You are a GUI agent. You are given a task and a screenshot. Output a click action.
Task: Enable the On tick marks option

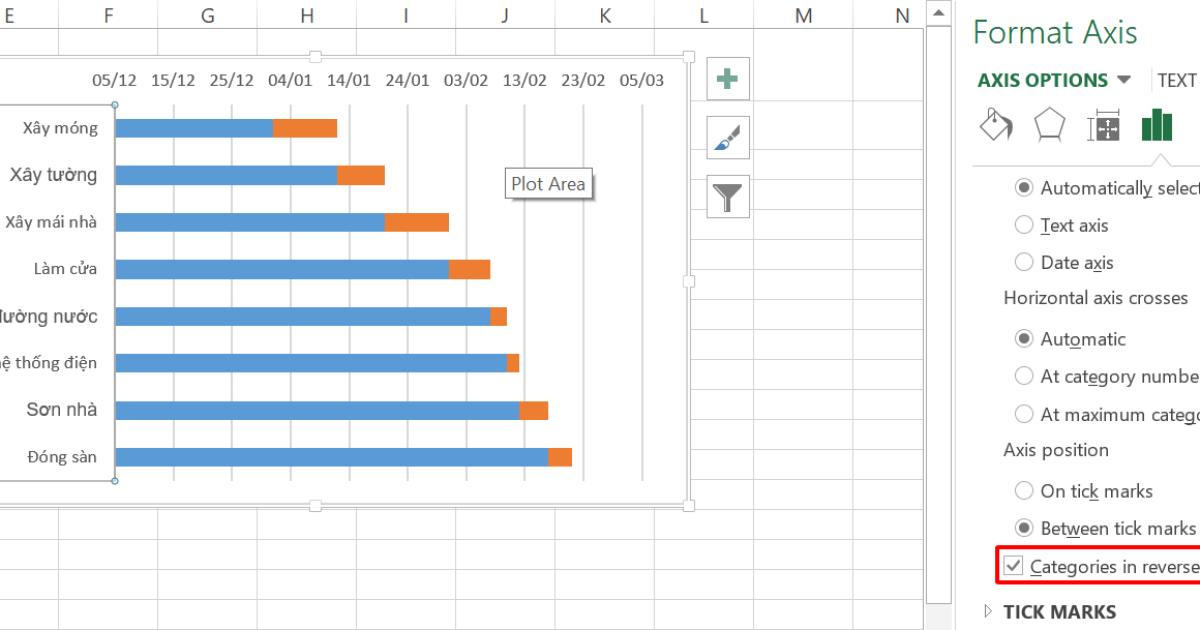coord(1024,490)
